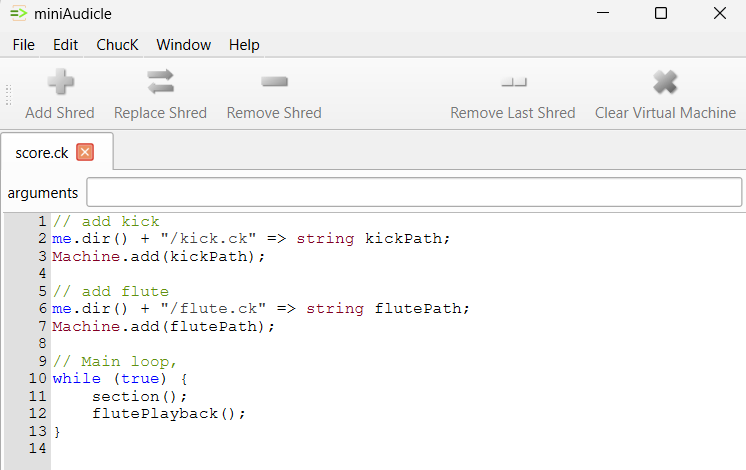Maximize the miniAudicle window
Viewport: 746px width, 470px height.
click(661, 13)
